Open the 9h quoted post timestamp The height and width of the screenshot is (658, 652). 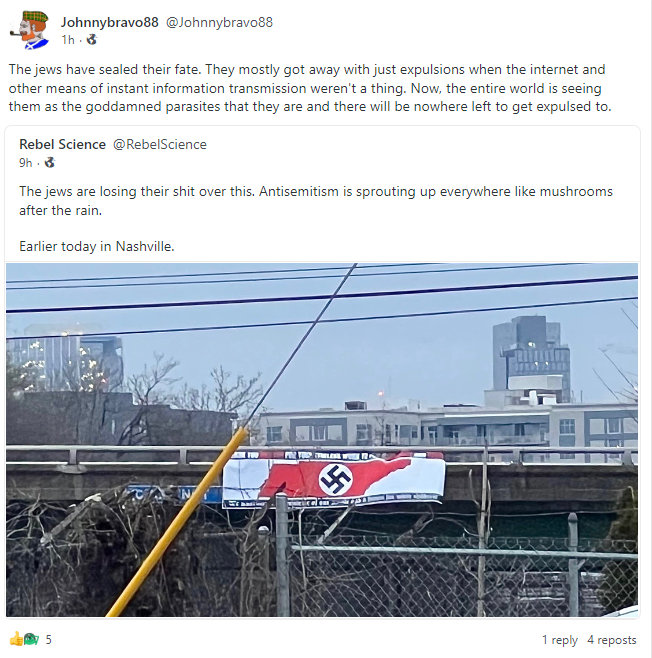pos(26,163)
